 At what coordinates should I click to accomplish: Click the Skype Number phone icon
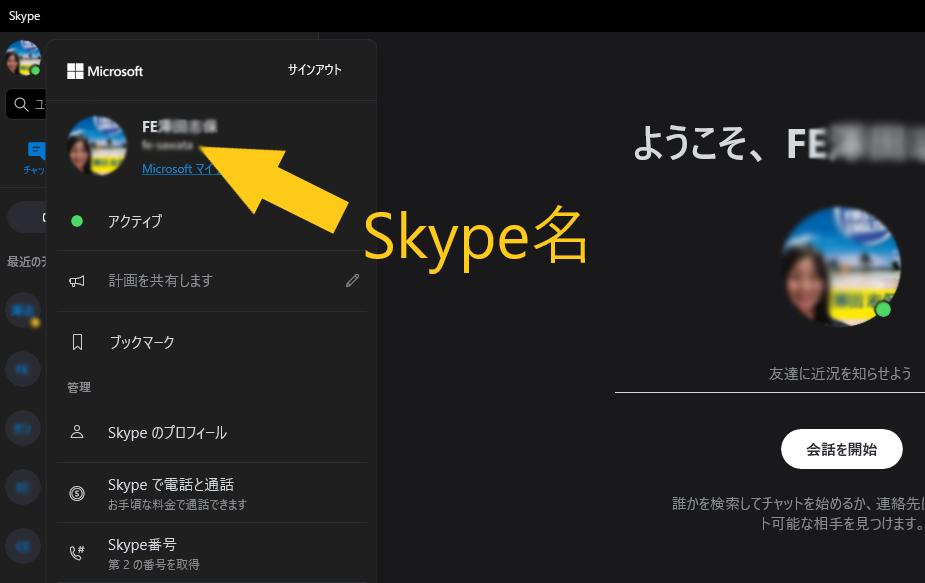click(77, 553)
